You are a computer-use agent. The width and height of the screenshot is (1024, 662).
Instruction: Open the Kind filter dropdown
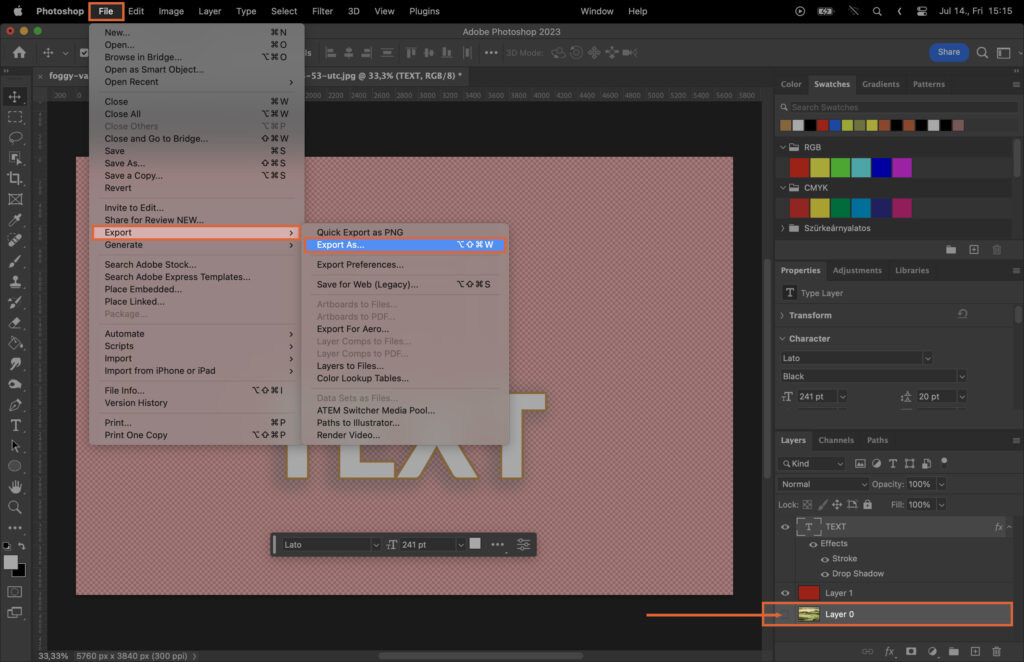810,463
